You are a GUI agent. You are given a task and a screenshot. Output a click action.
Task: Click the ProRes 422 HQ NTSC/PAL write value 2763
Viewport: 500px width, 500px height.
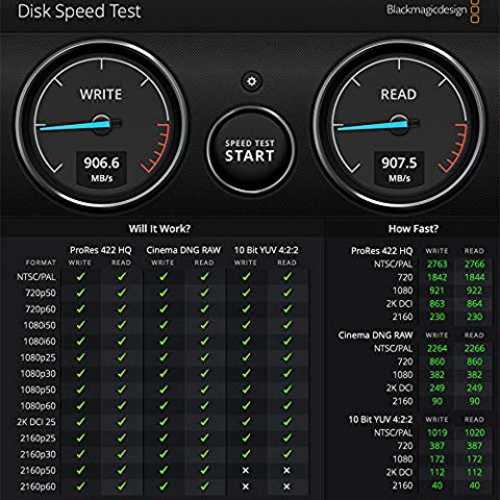(x=437, y=264)
